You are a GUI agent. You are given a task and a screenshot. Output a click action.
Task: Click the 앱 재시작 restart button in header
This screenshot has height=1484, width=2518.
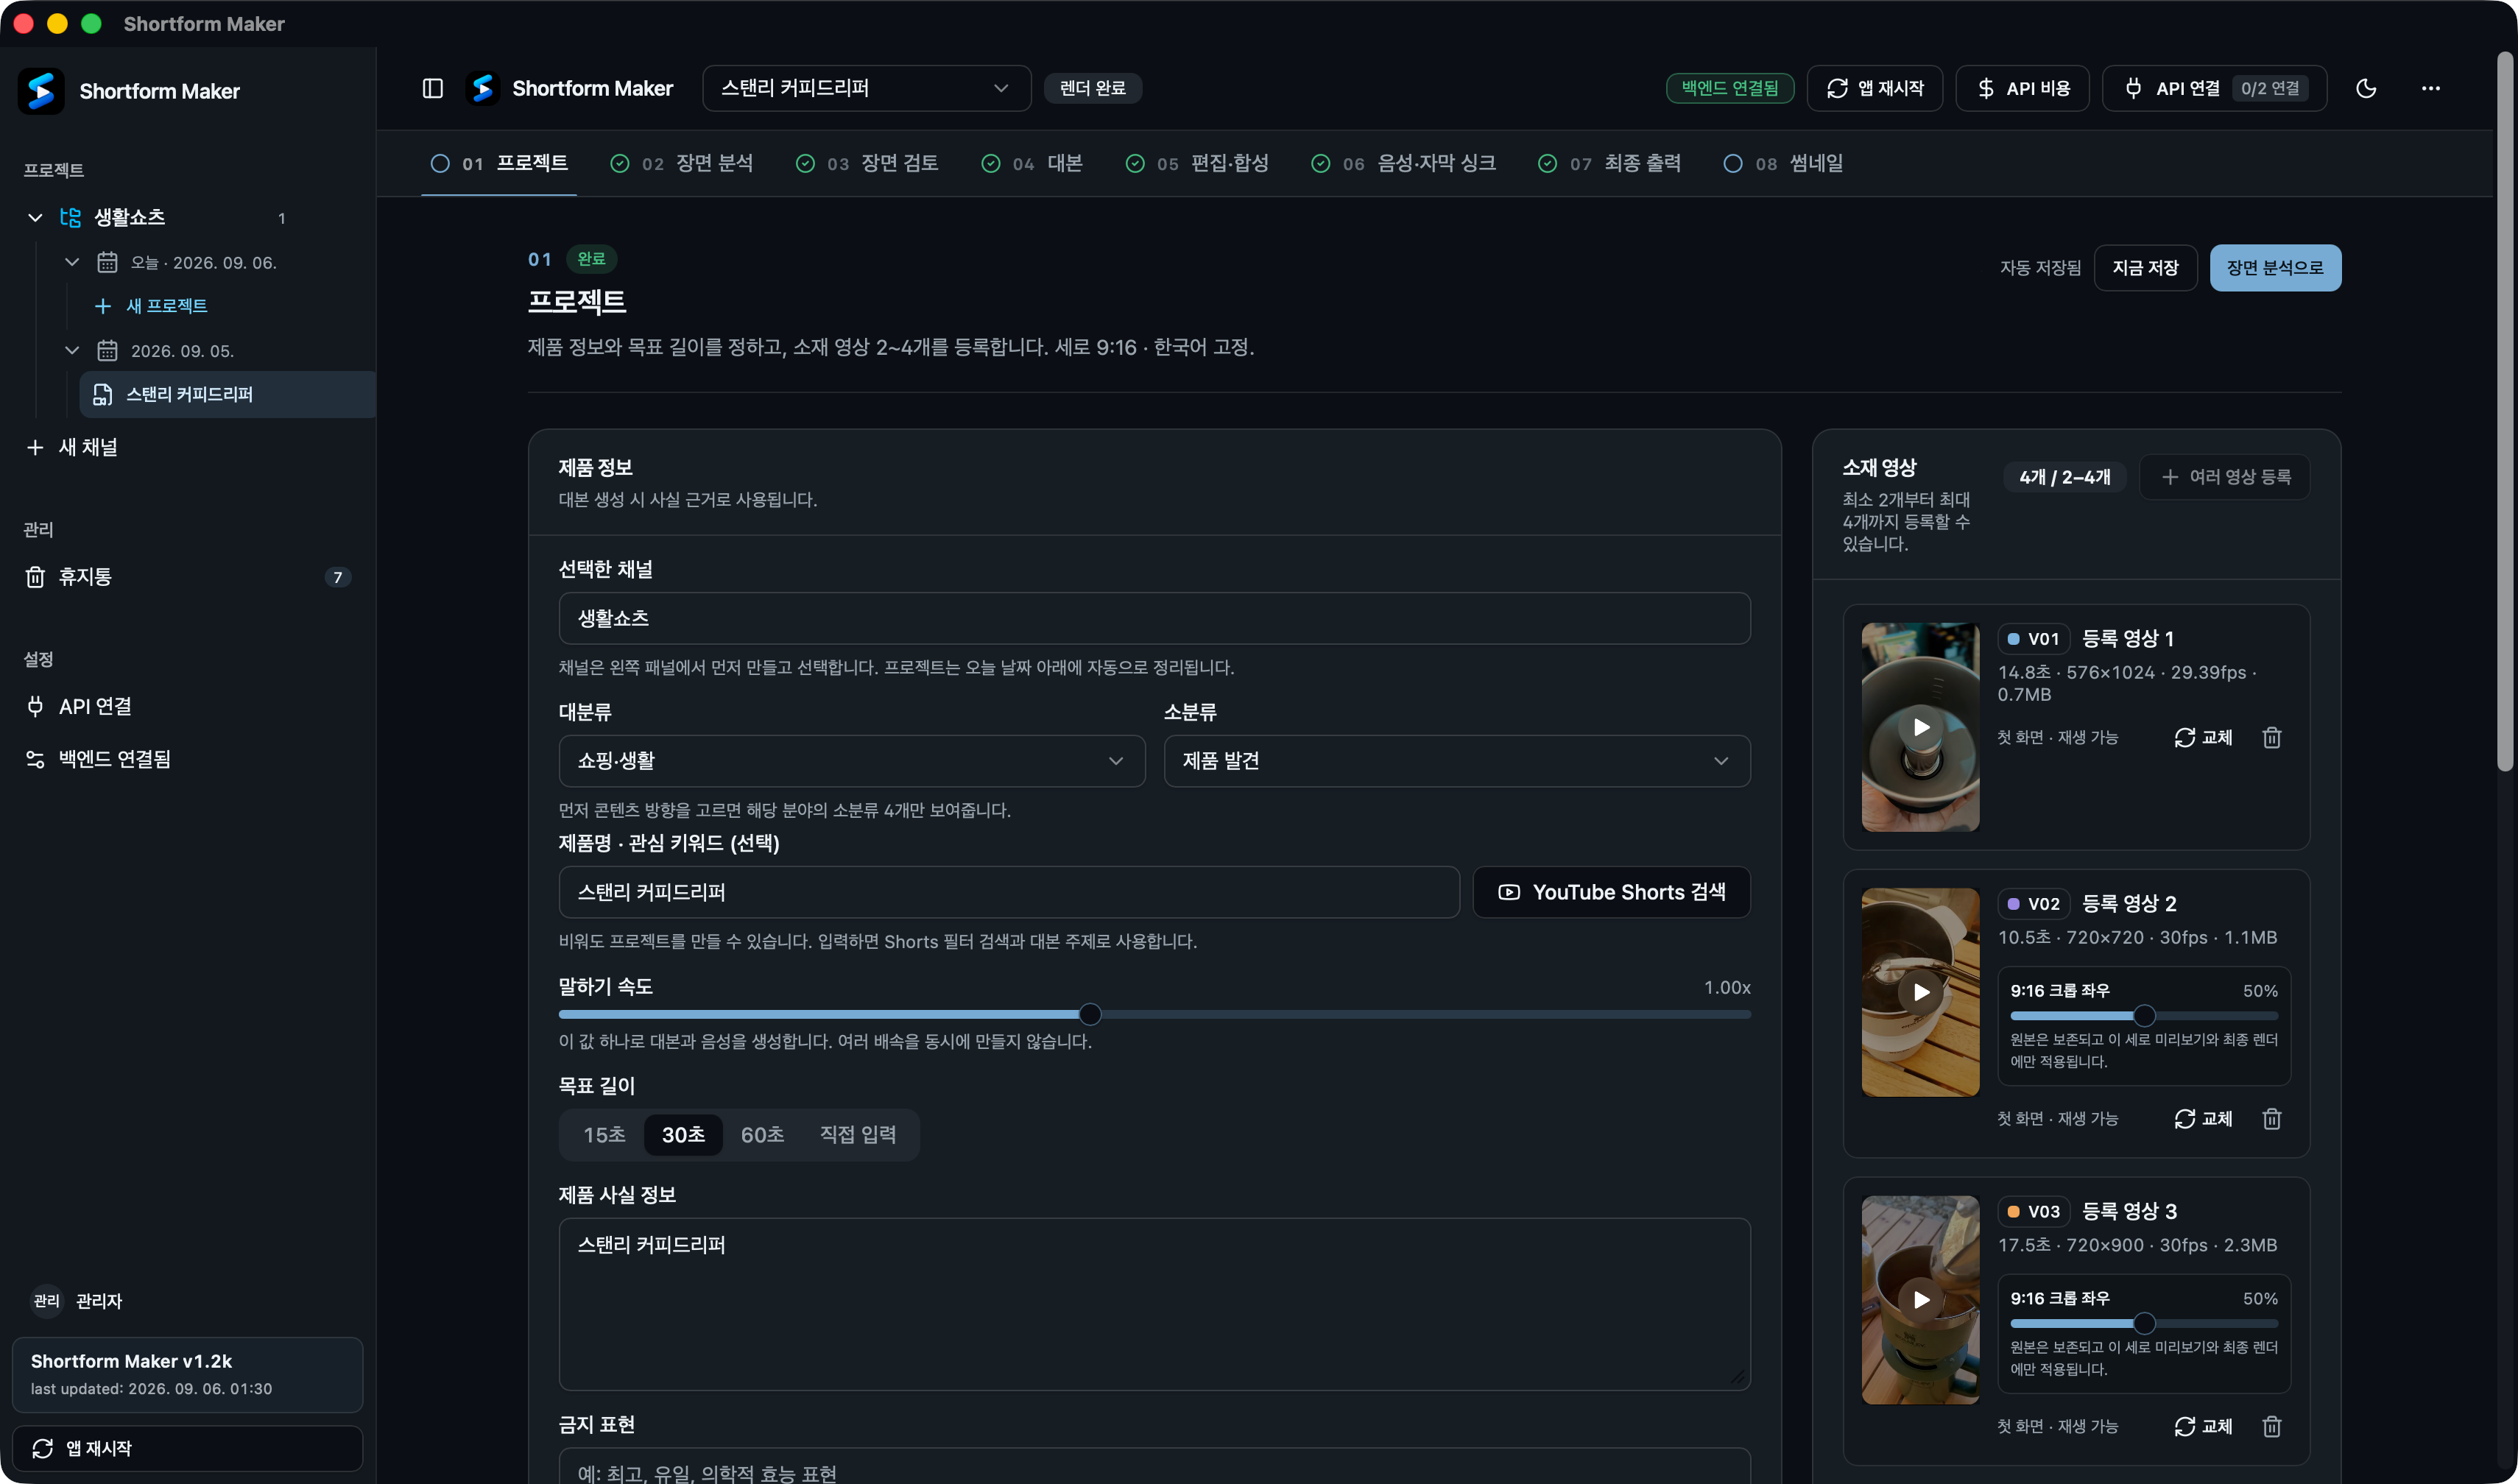[1875, 88]
